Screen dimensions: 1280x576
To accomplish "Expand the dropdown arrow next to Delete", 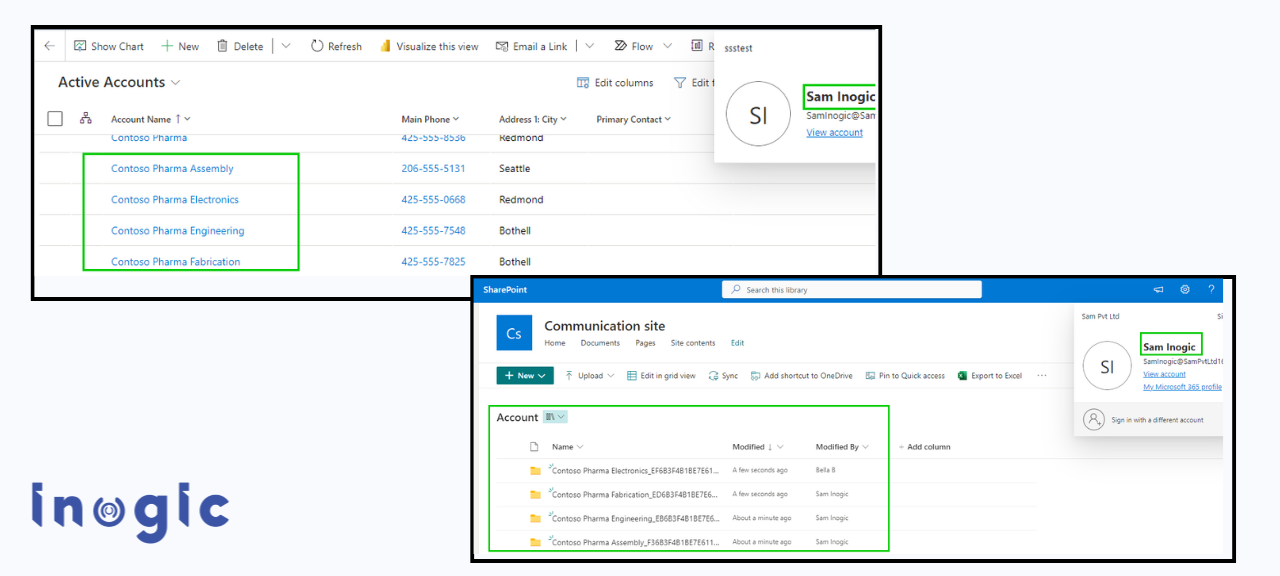I will [286, 46].
